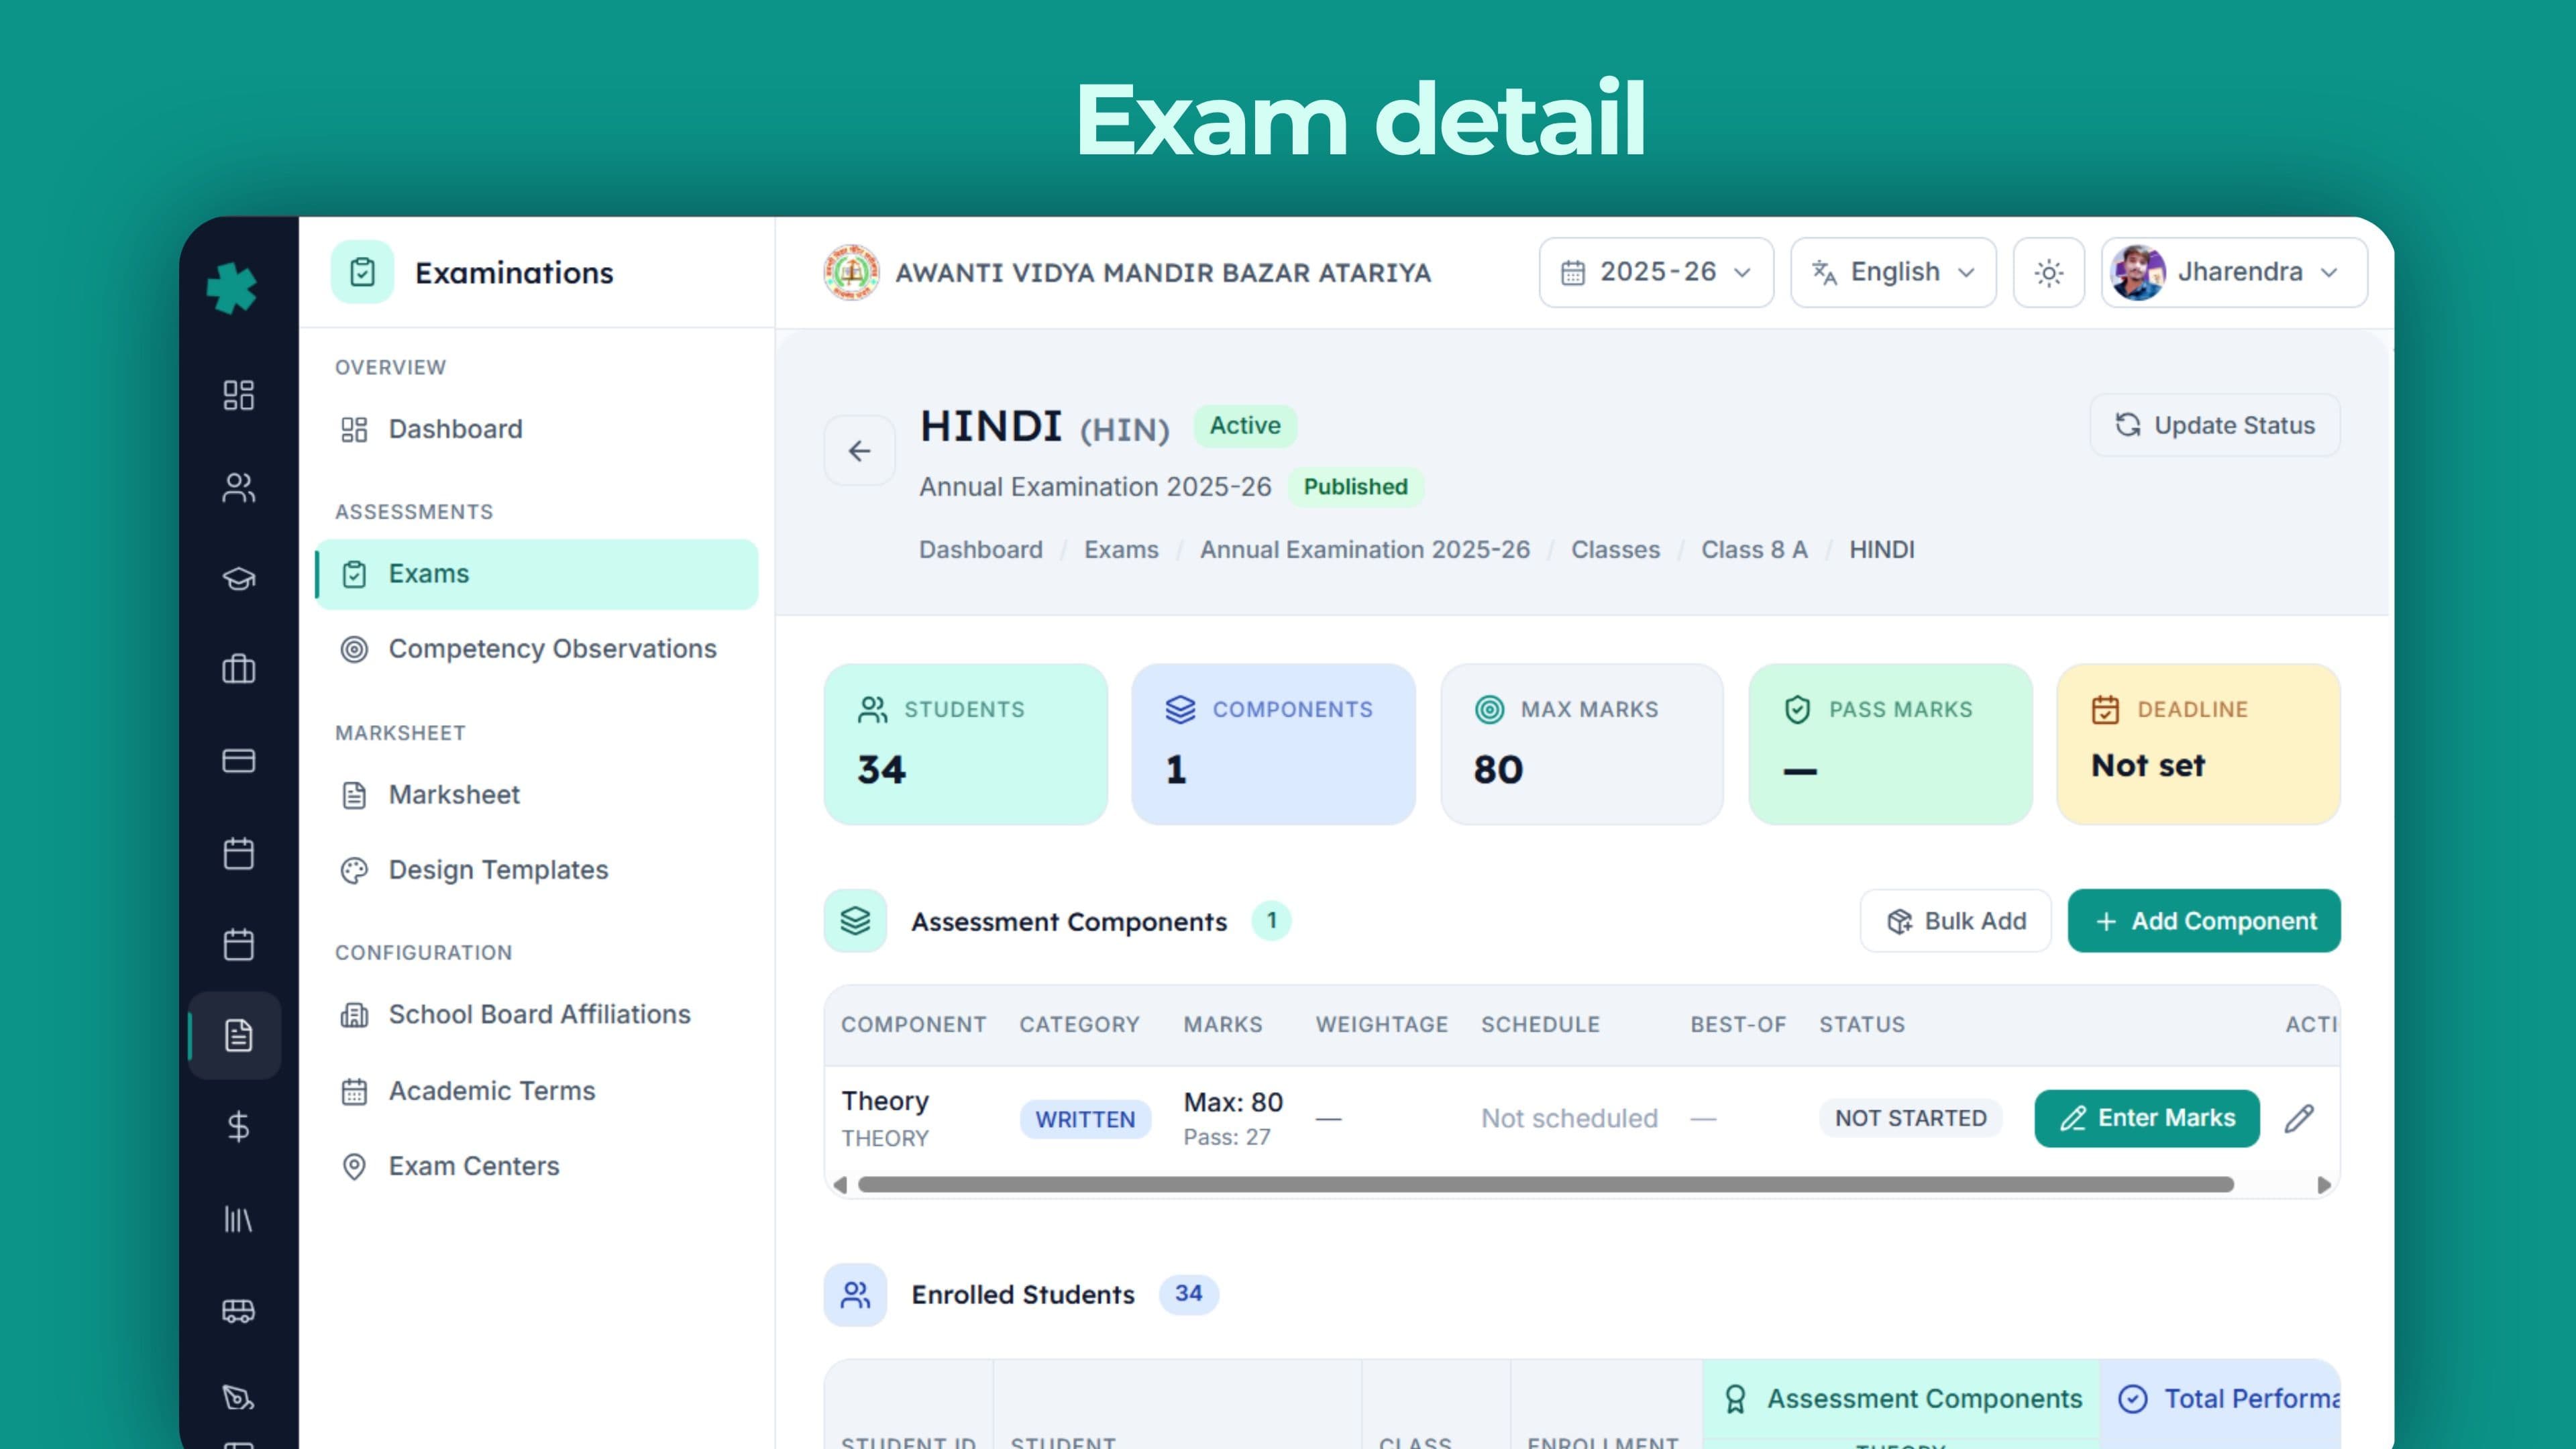Go to Dashboard breadcrumb link

[x=980, y=550]
